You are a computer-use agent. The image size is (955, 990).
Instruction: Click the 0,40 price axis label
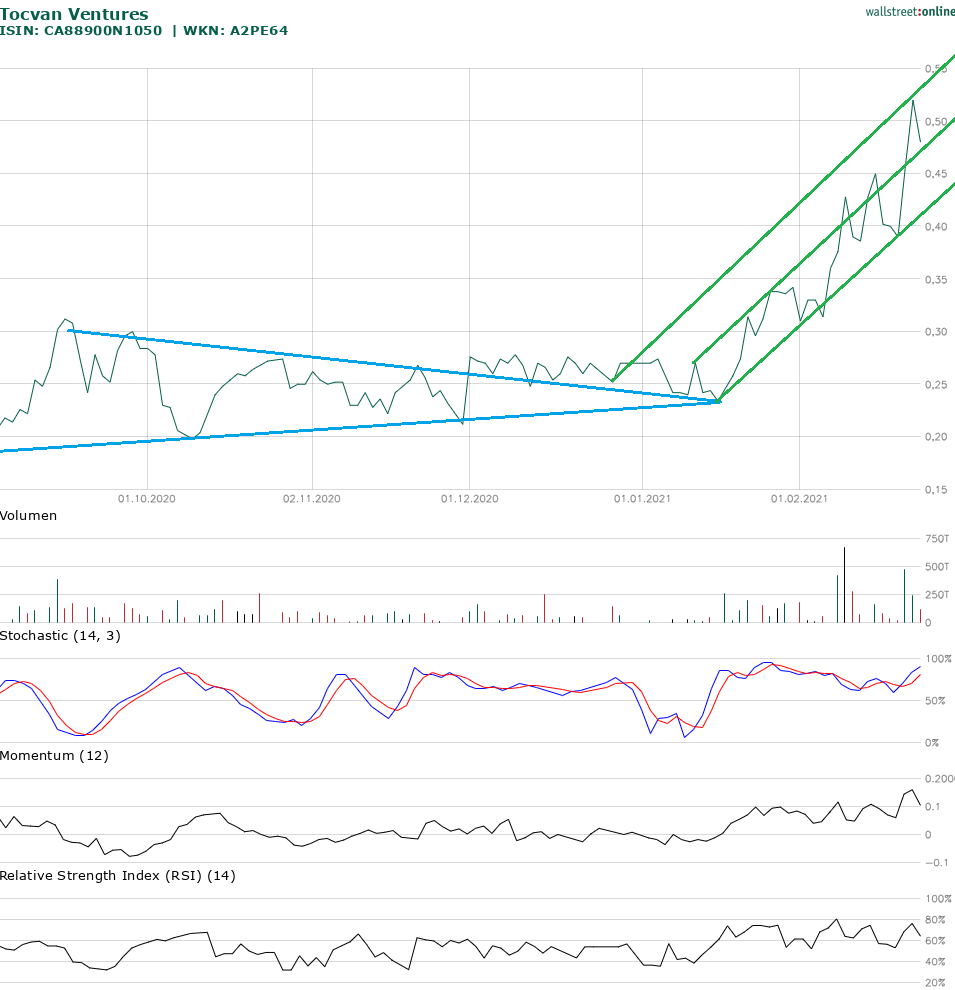pos(936,227)
